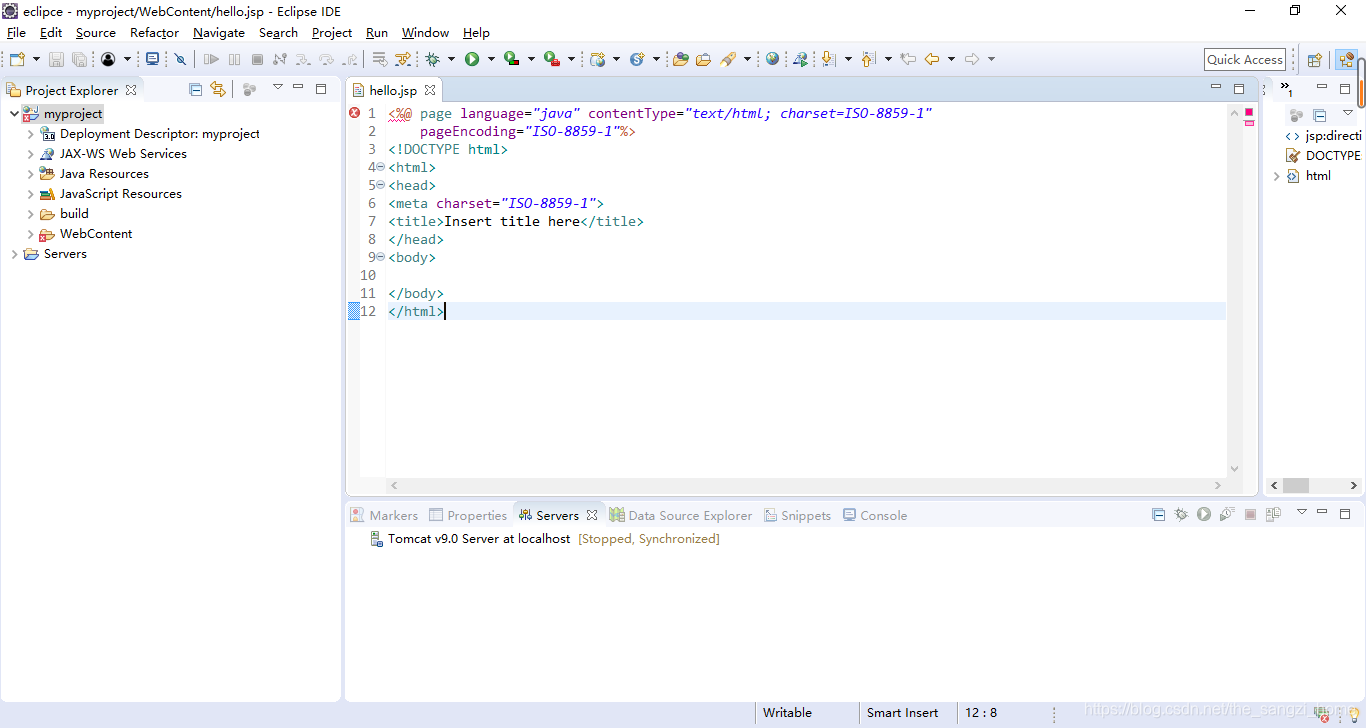The image size is (1366, 728).
Task: Start the server in debug mode icon
Action: pyautogui.click(x=1181, y=514)
